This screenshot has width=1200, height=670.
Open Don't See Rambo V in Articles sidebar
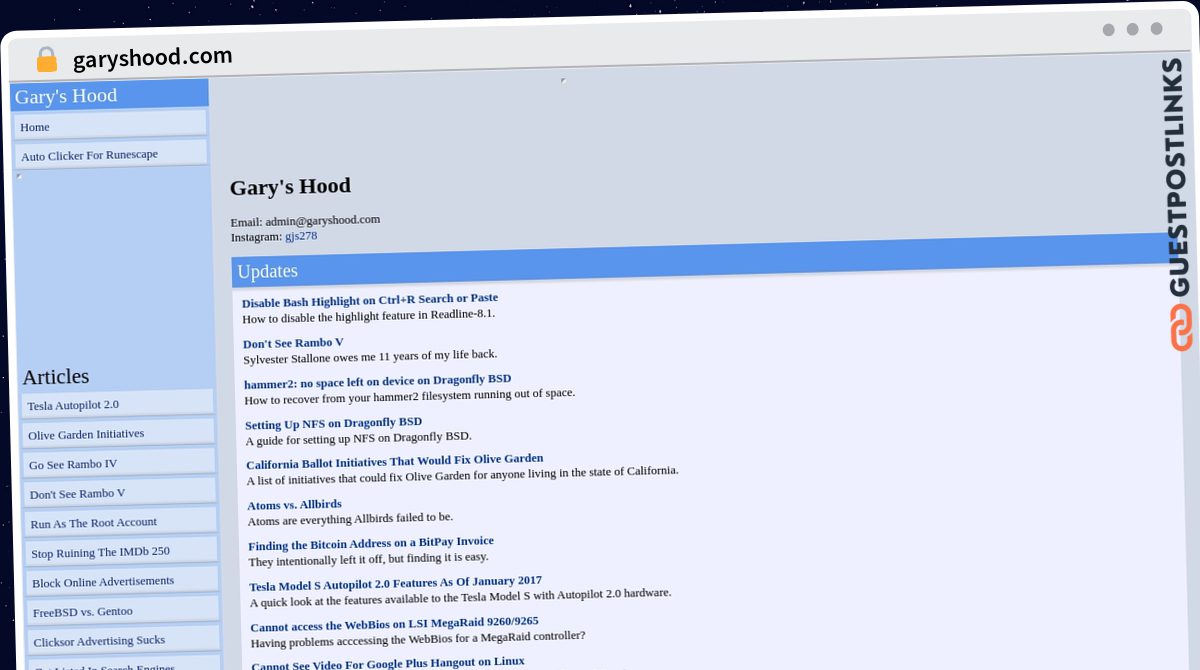(120, 492)
